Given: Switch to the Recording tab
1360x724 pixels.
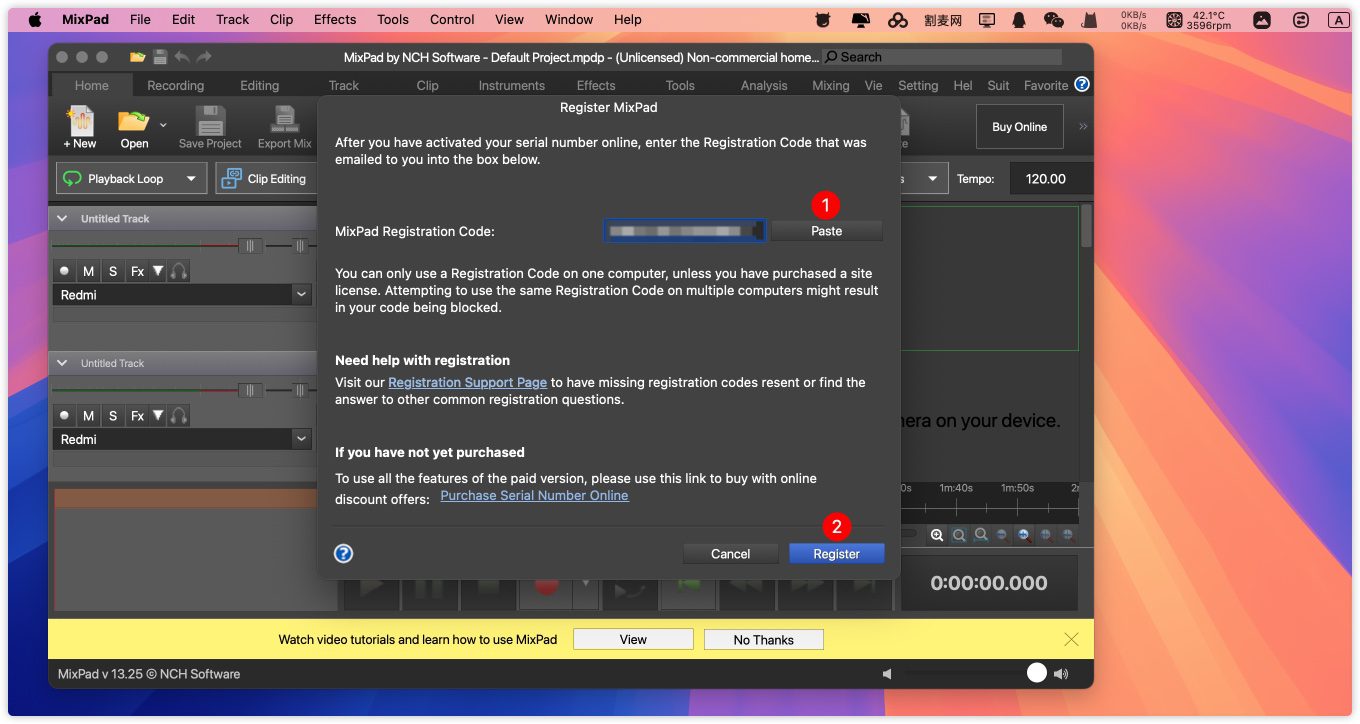Looking at the screenshot, I should (x=175, y=86).
